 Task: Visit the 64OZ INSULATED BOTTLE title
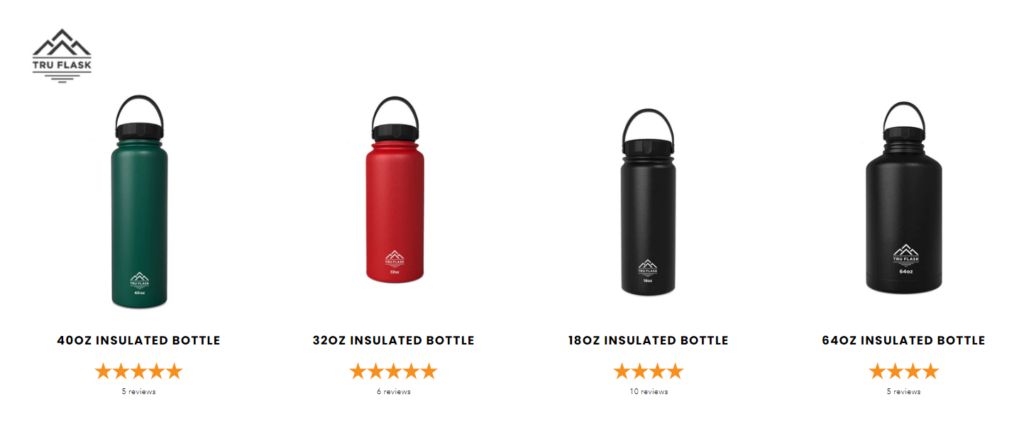[903, 340]
